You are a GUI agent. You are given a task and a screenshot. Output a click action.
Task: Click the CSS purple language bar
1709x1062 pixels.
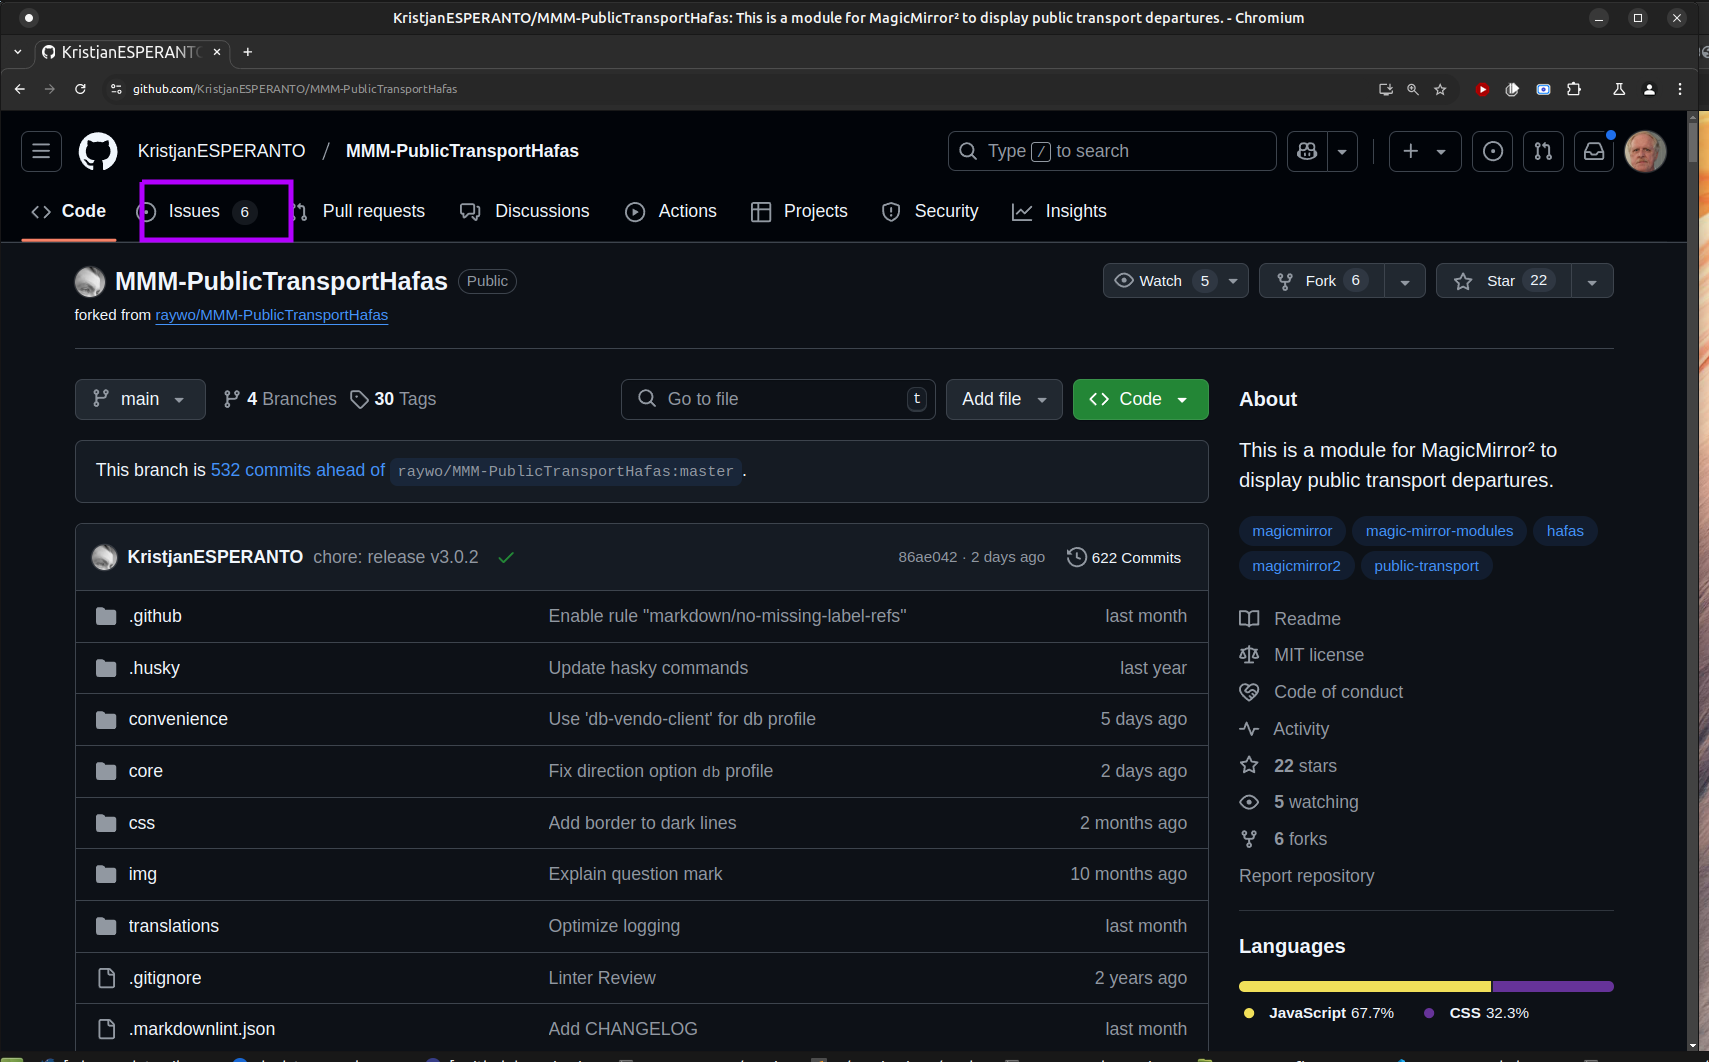1553,987
